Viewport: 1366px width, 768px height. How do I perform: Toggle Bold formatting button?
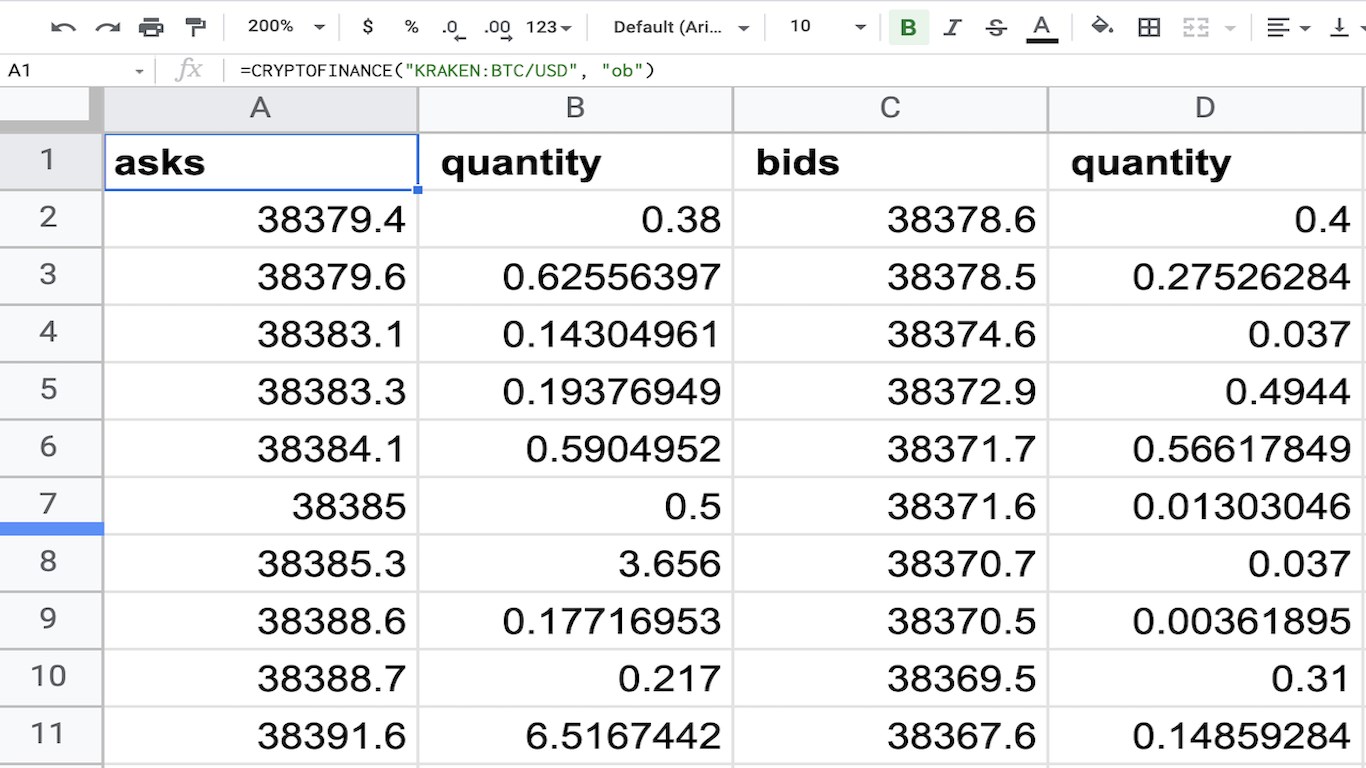908,27
